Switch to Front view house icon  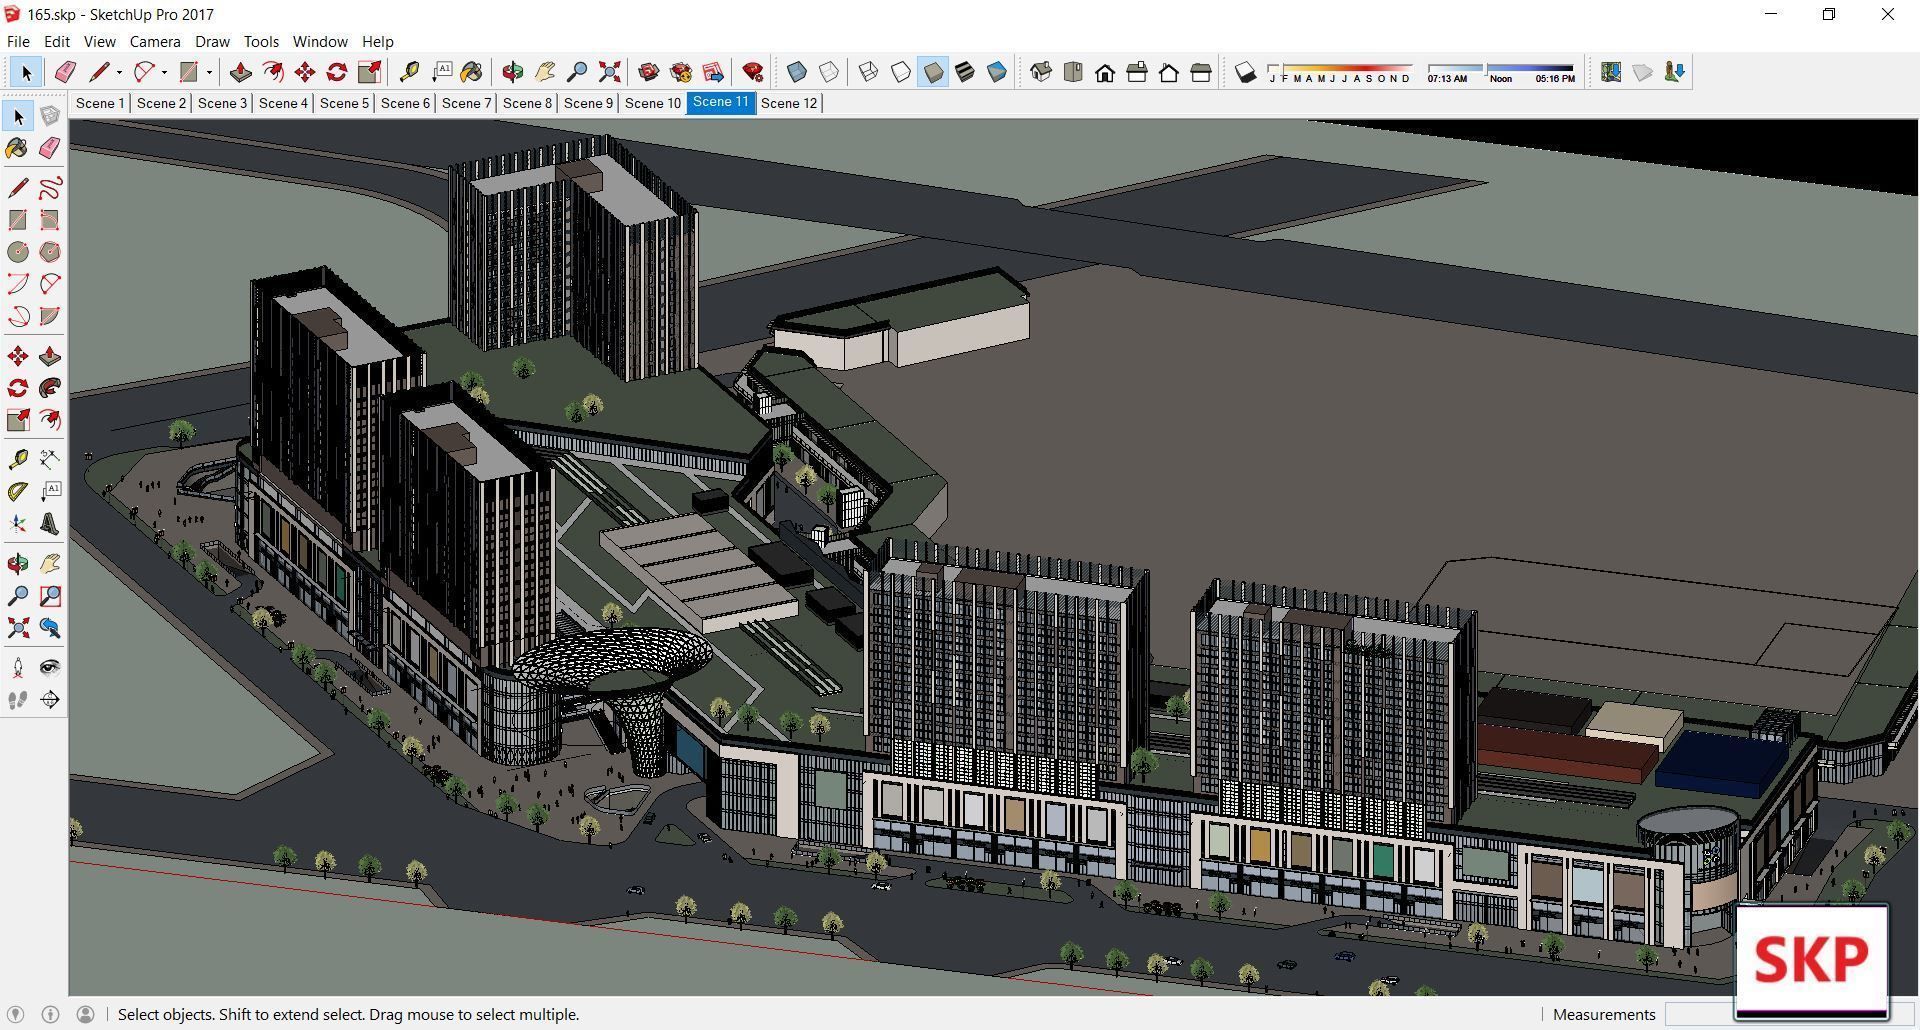point(1105,72)
